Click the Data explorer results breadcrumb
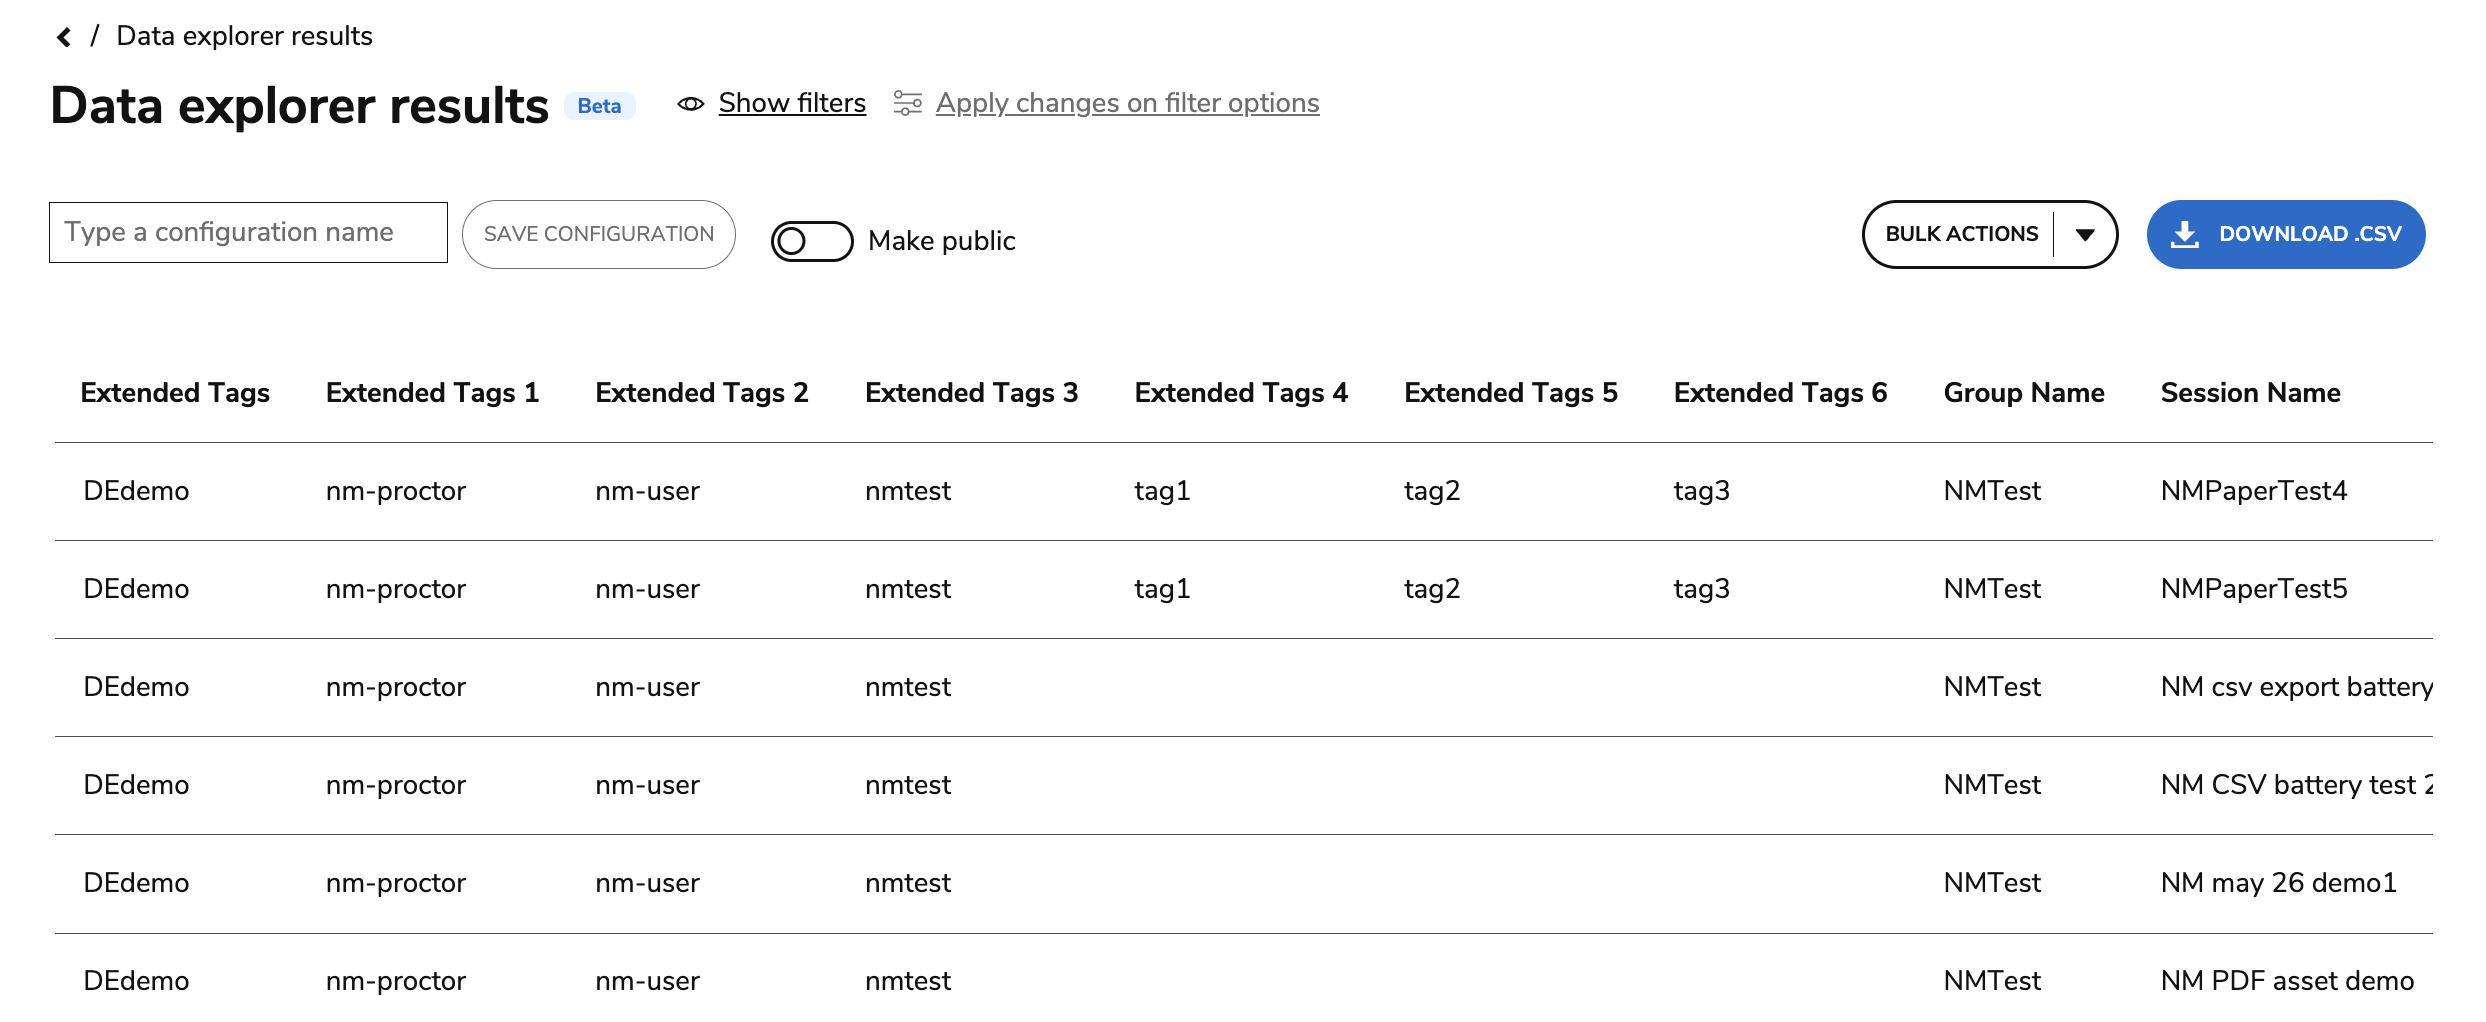The width and height of the screenshot is (2486, 1022). pyautogui.click(x=244, y=36)
